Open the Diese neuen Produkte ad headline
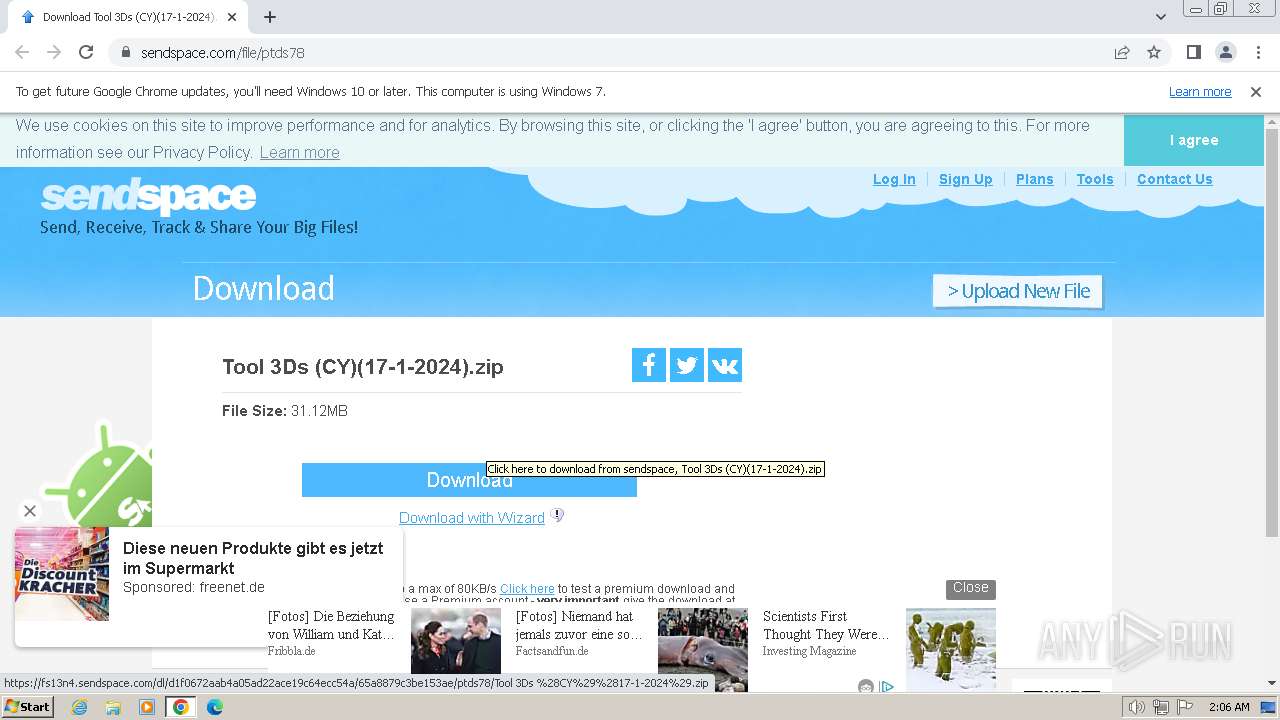Image resolution: width=1280 pixels, height=720 pixels. point(253,558)
